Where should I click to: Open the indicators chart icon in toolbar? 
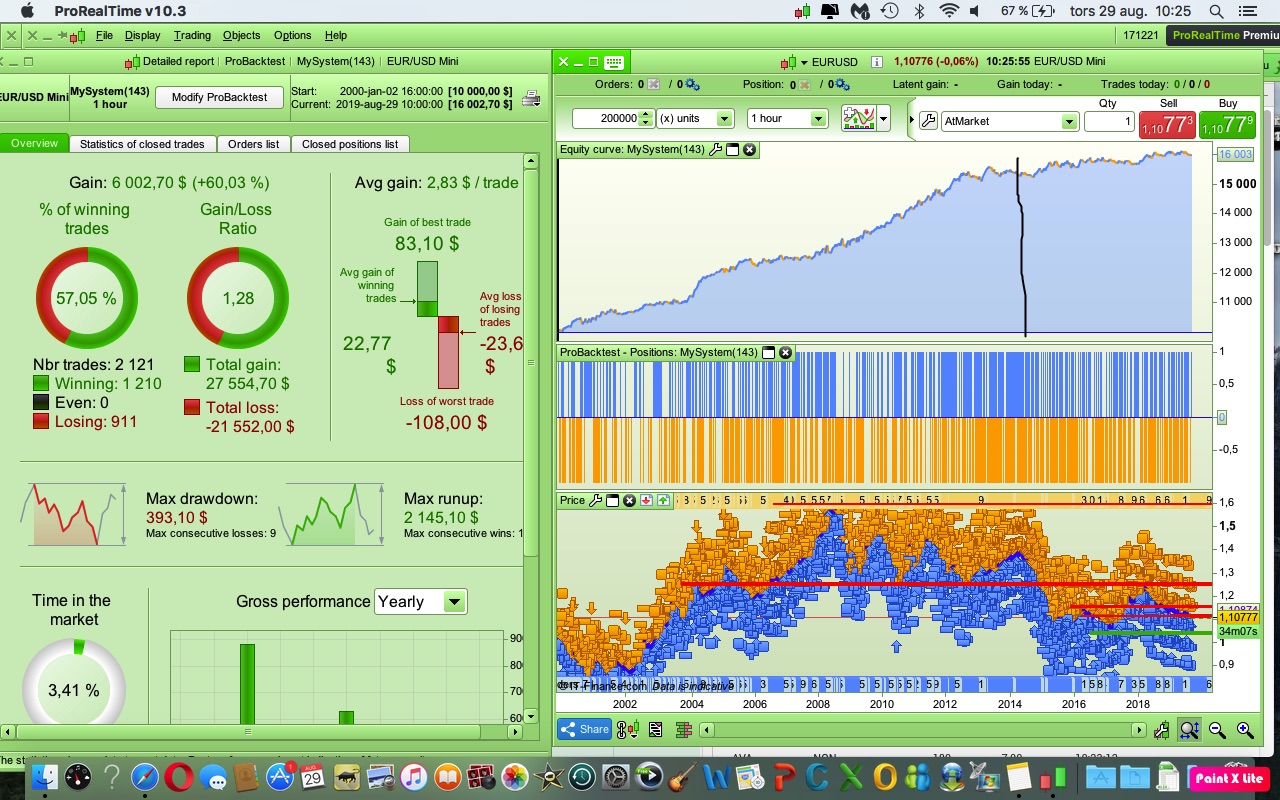click(x=859, y=118)
